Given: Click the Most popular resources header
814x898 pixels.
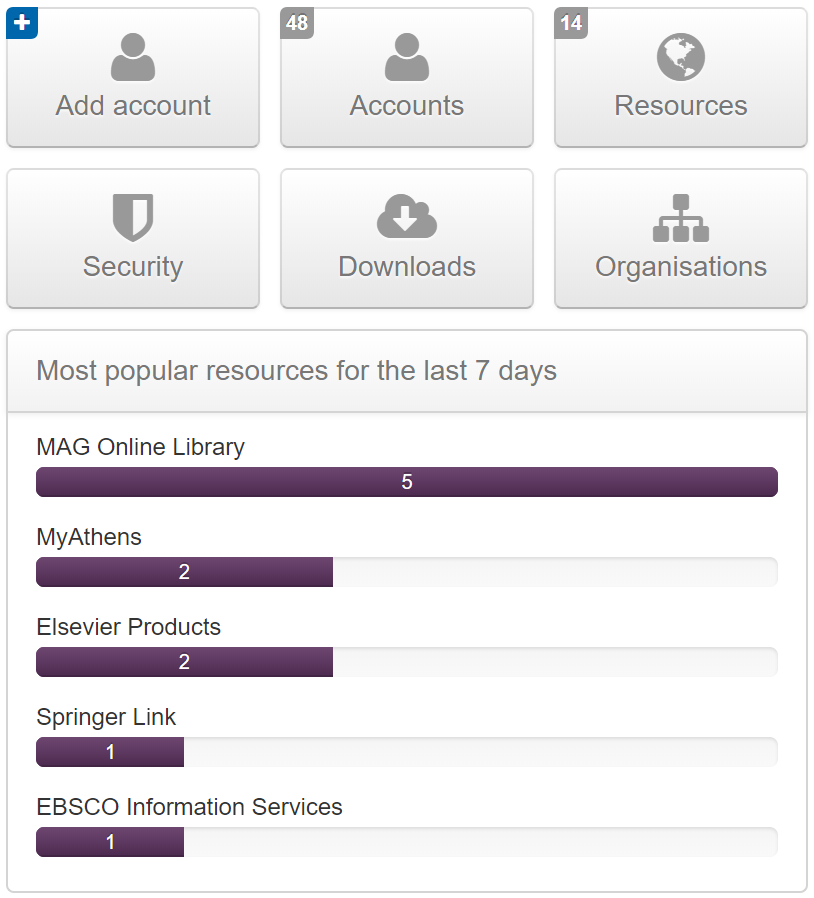Looking at the screenshot, I should (296, 371).
